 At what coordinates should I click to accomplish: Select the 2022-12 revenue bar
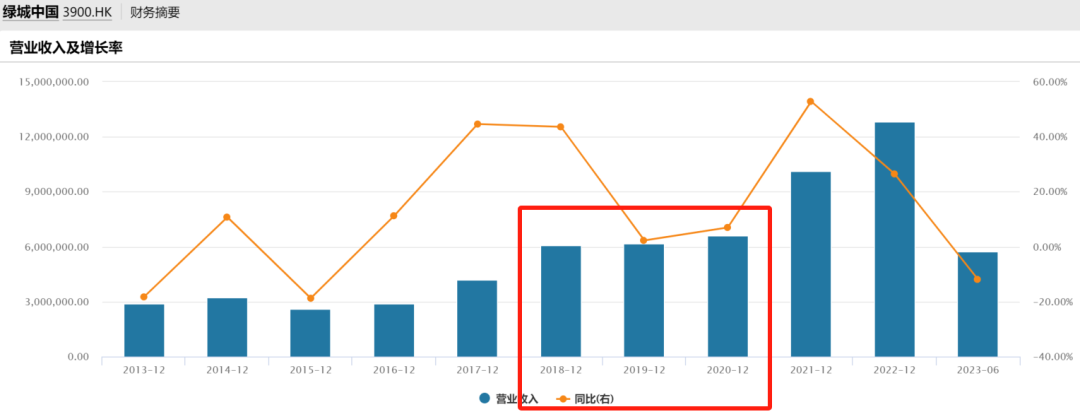pyautogui.click(x=894, y=239)
